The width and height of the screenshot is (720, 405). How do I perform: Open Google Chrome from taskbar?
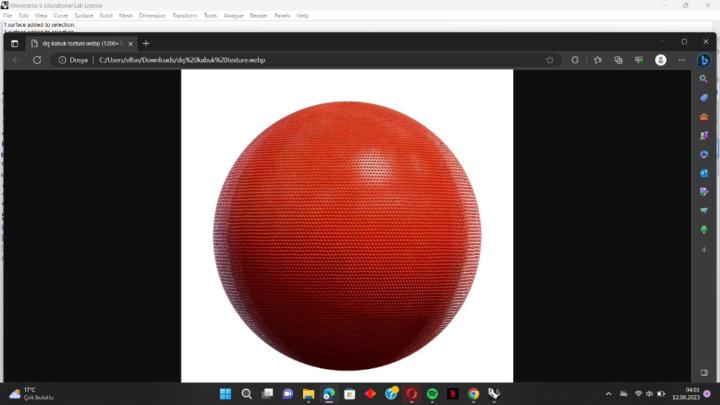click(x=473, y=394)
